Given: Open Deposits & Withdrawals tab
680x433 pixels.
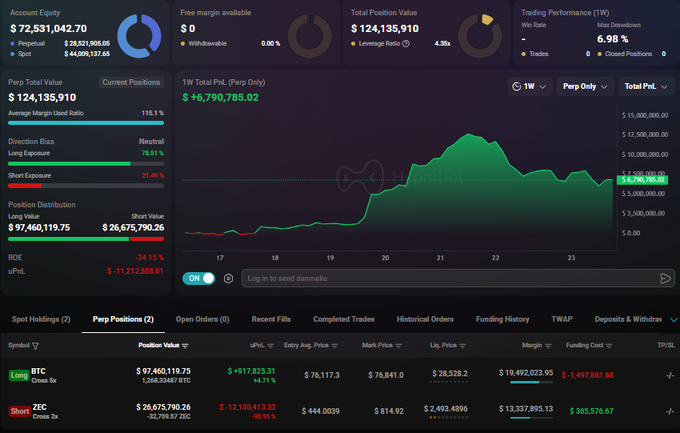Looking at the screenshot, I should [x=628, y=319].
